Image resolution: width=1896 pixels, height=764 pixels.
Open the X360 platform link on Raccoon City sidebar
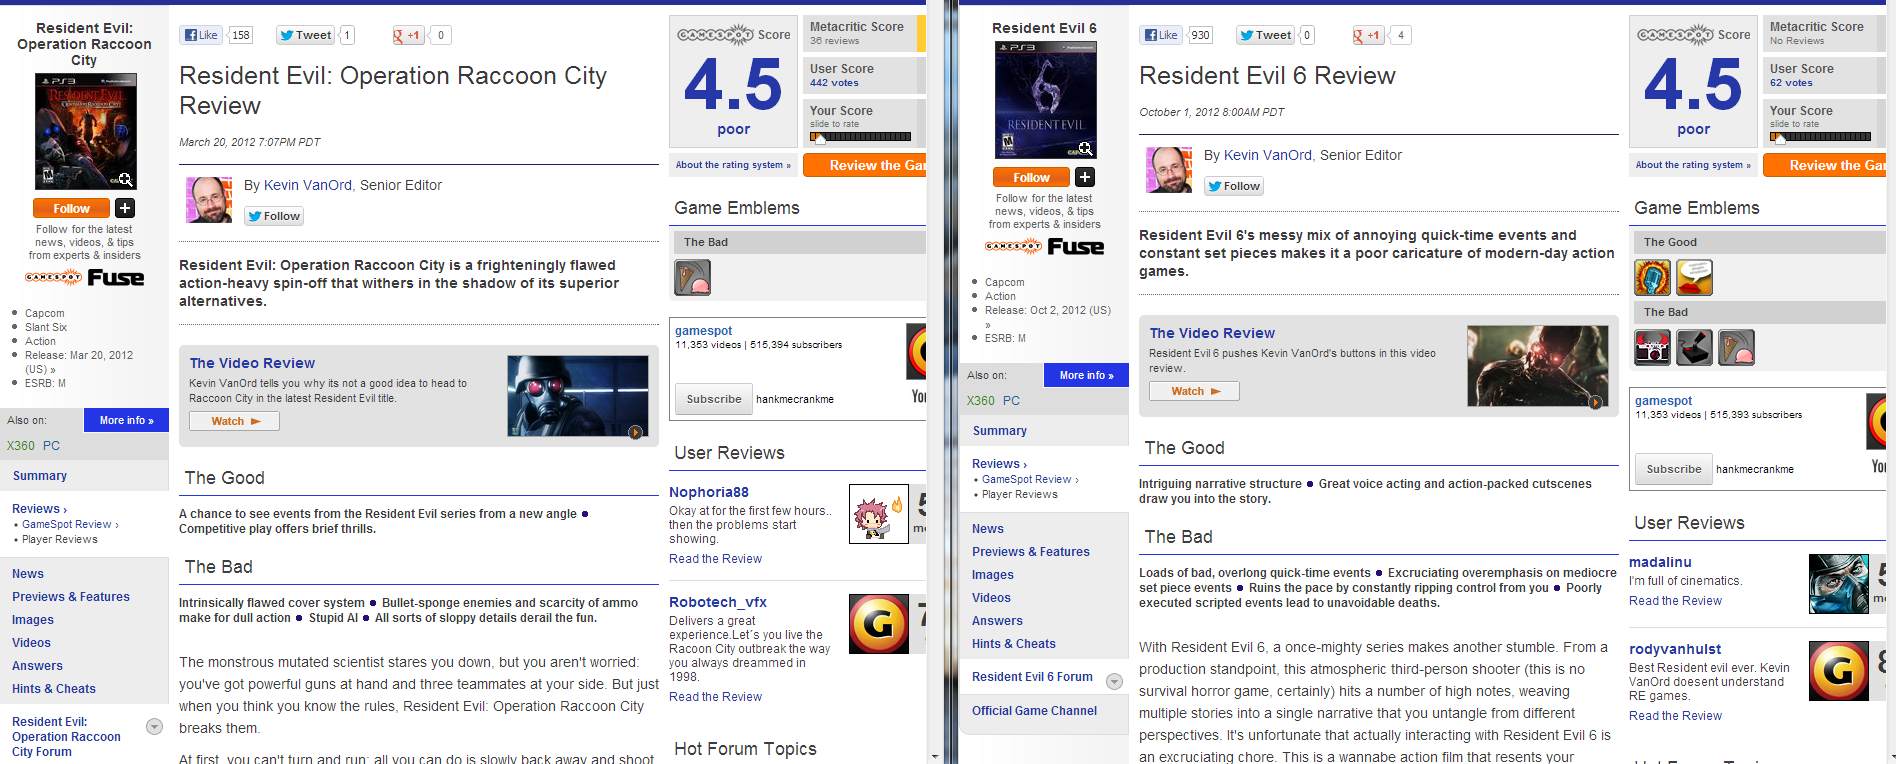pos(21,446)
